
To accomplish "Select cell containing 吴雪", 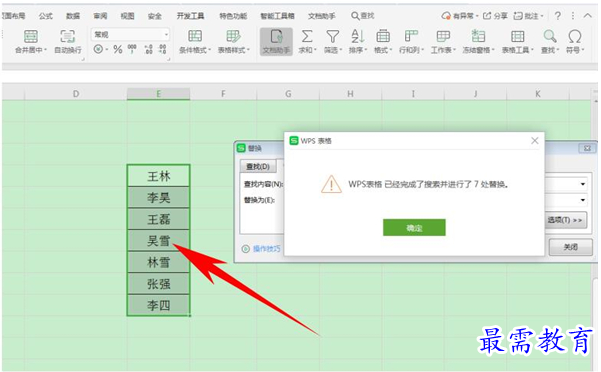I will [158, 241].
